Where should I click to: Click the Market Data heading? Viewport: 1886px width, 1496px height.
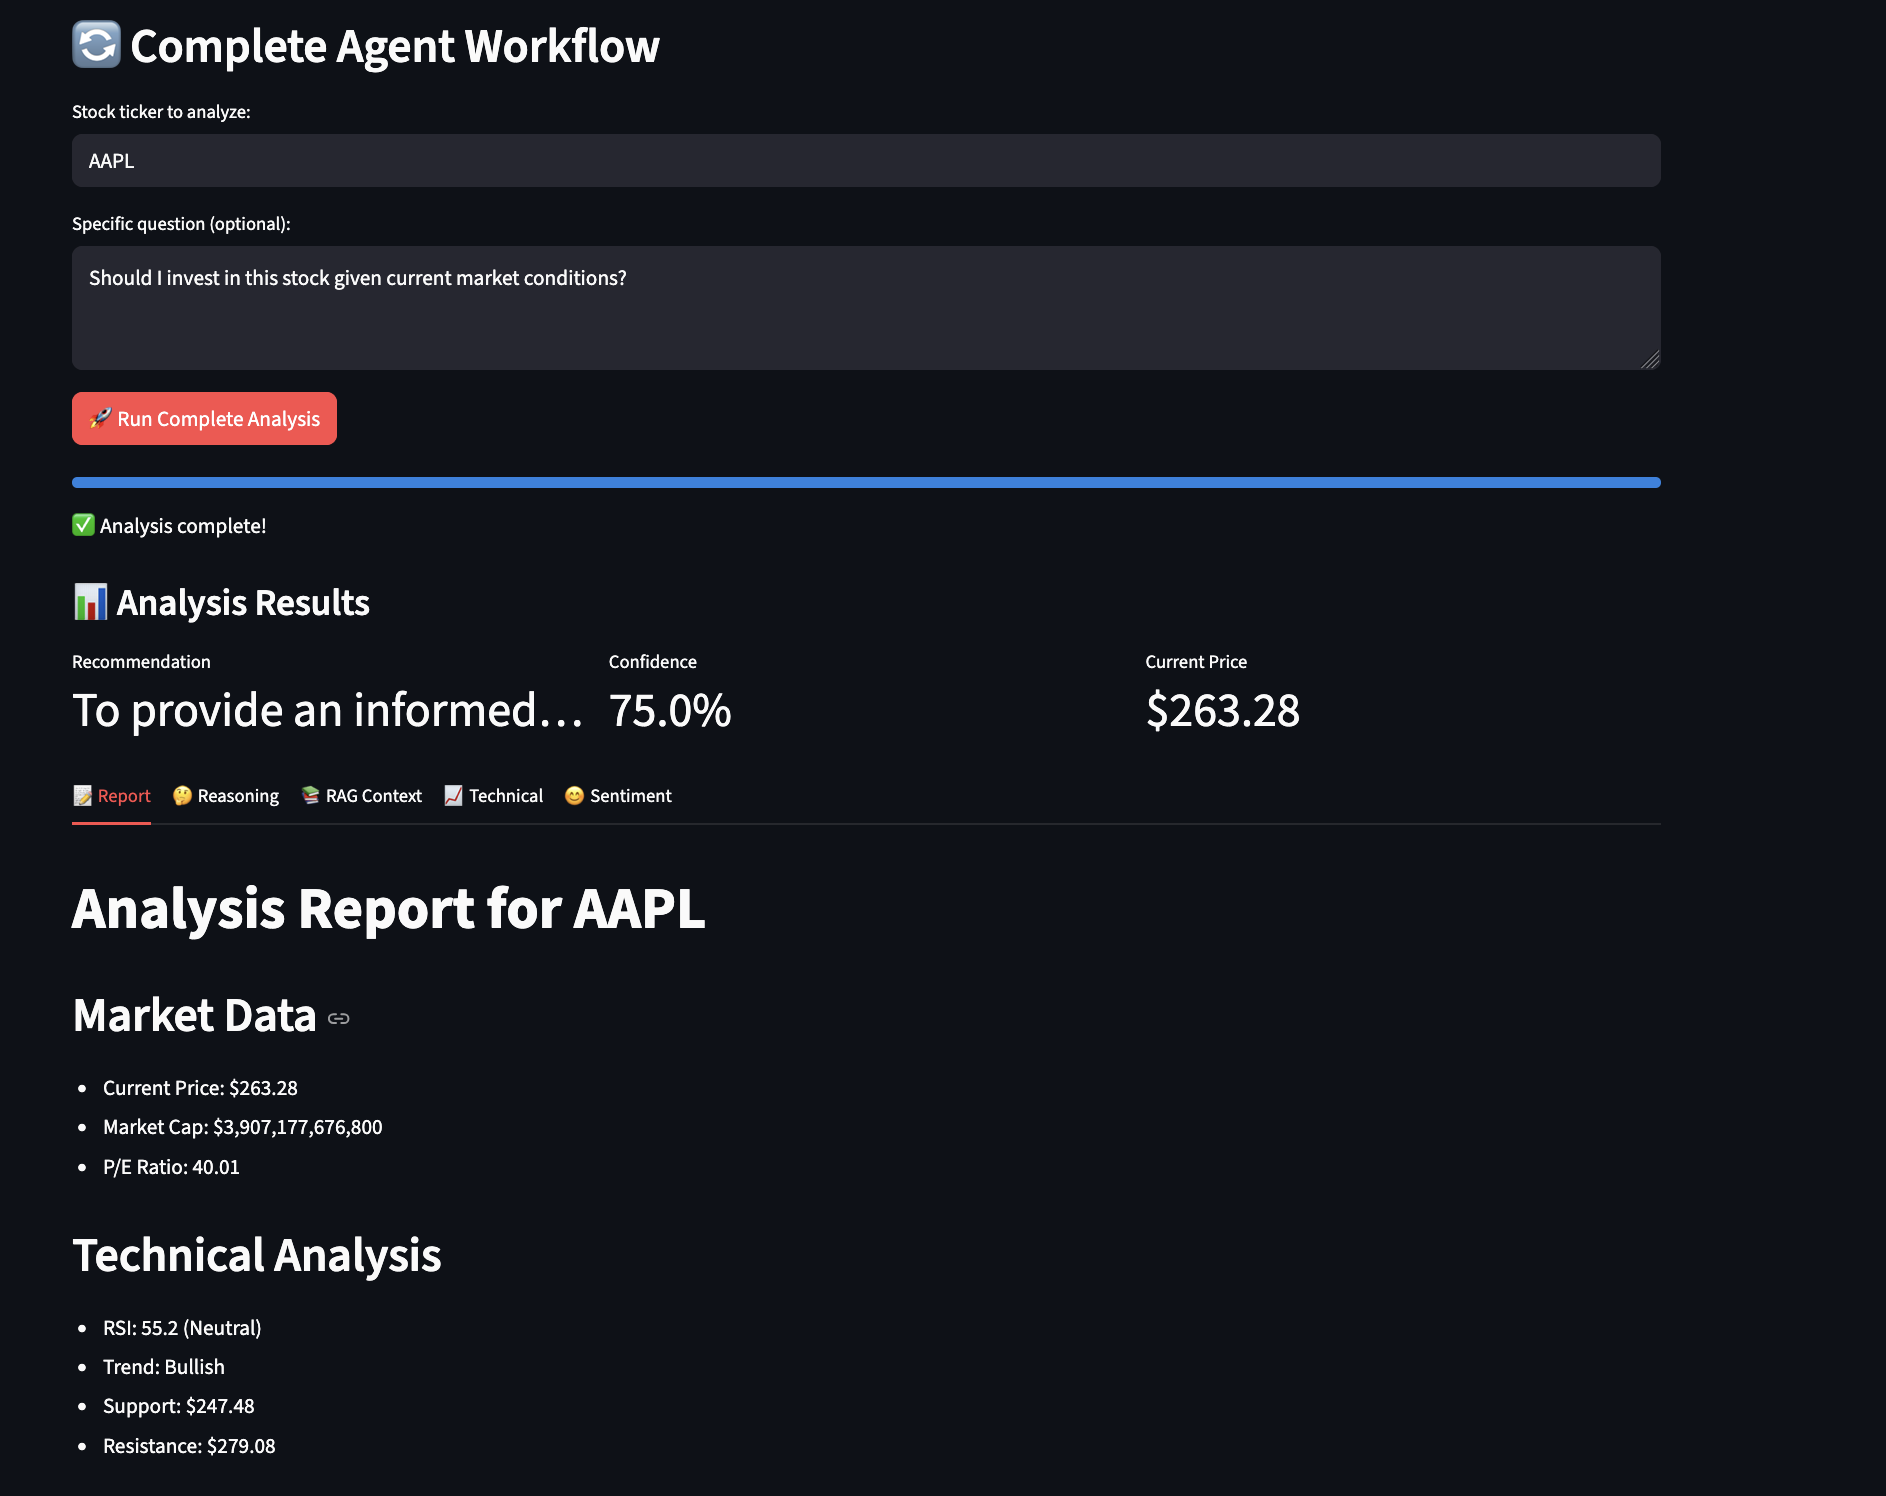coord(195,1016)
